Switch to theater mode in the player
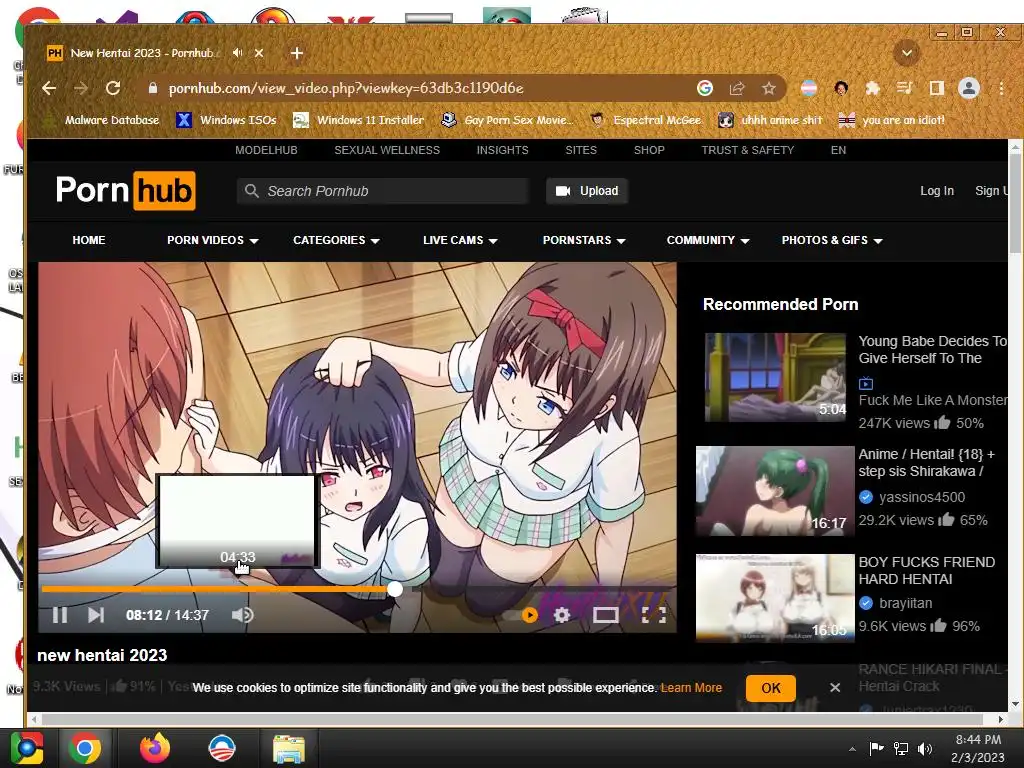This screenshot has height=768, width=1024. coord(605,615)
